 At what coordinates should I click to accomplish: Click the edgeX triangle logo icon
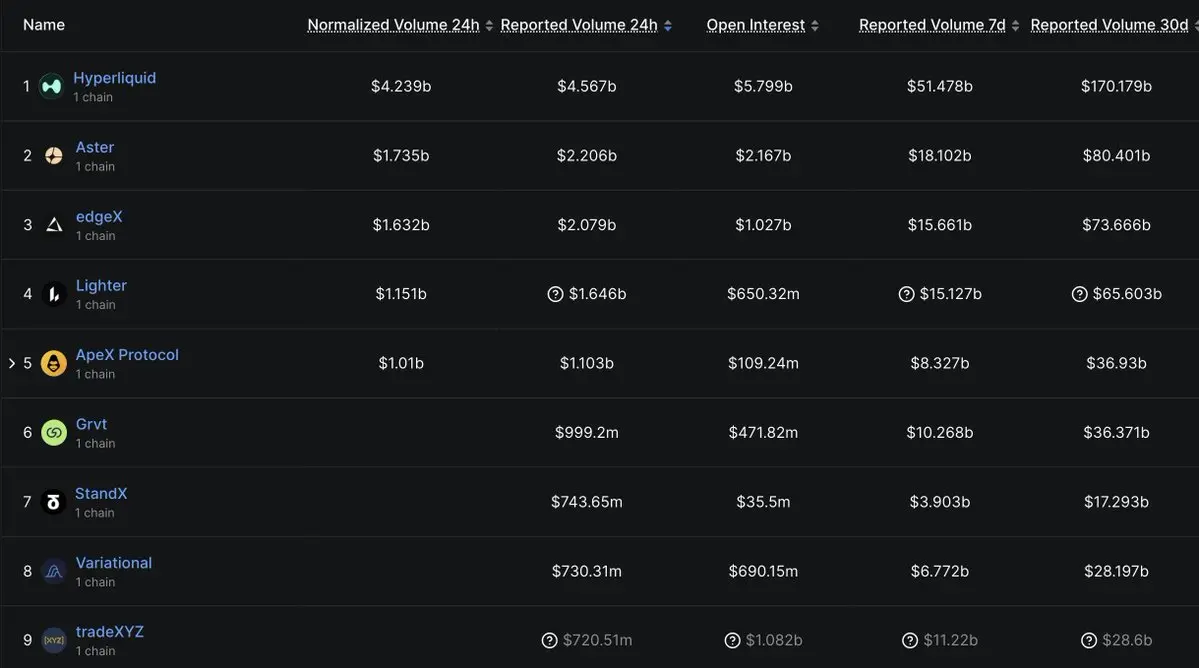pyautogui.click(x=54, y=225)
